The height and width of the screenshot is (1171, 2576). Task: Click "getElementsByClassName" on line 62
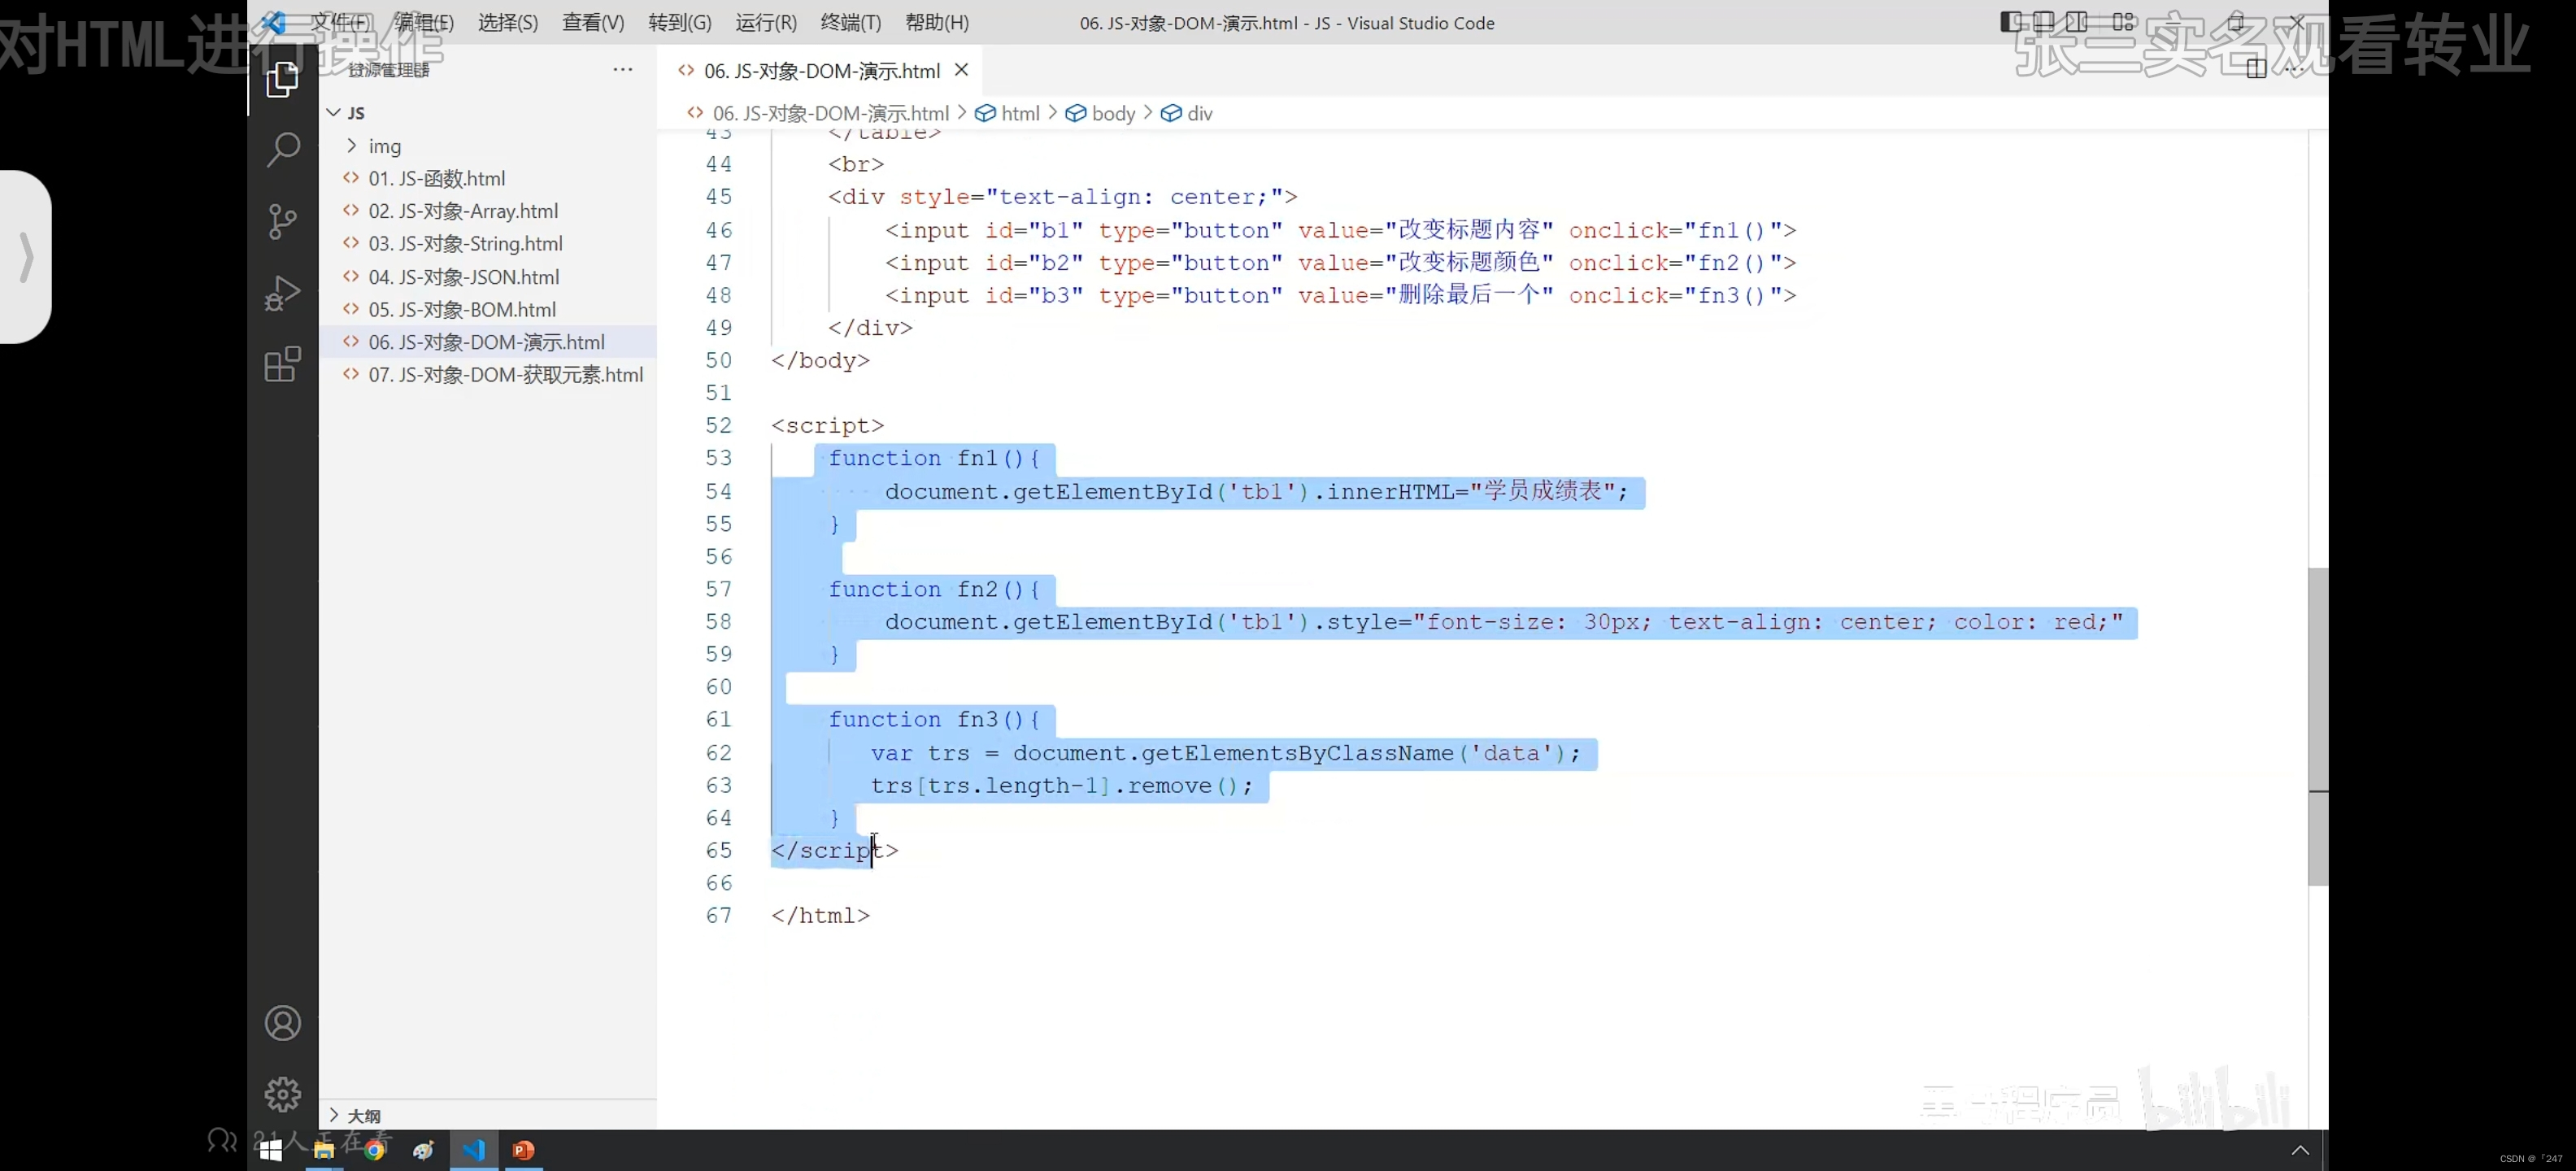tap(1297, 753)
